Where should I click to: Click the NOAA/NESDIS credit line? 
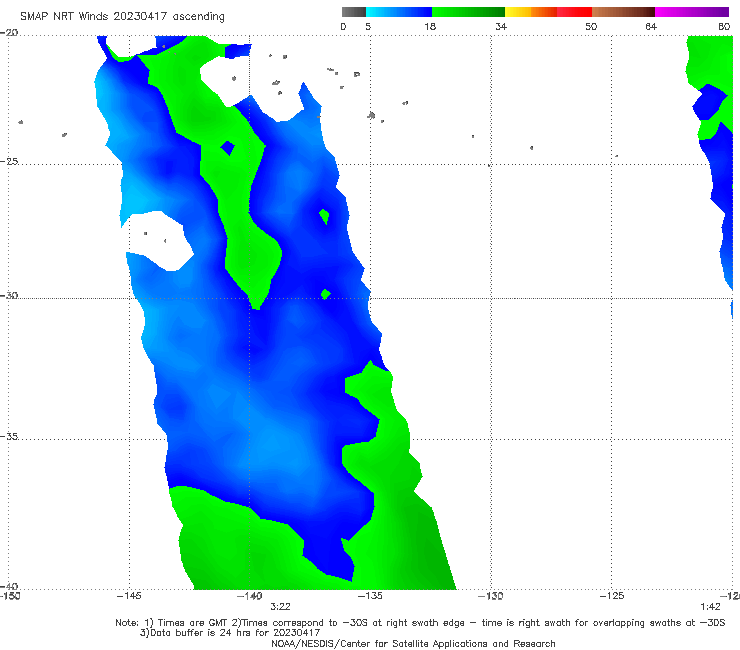(x=413, y=643)
